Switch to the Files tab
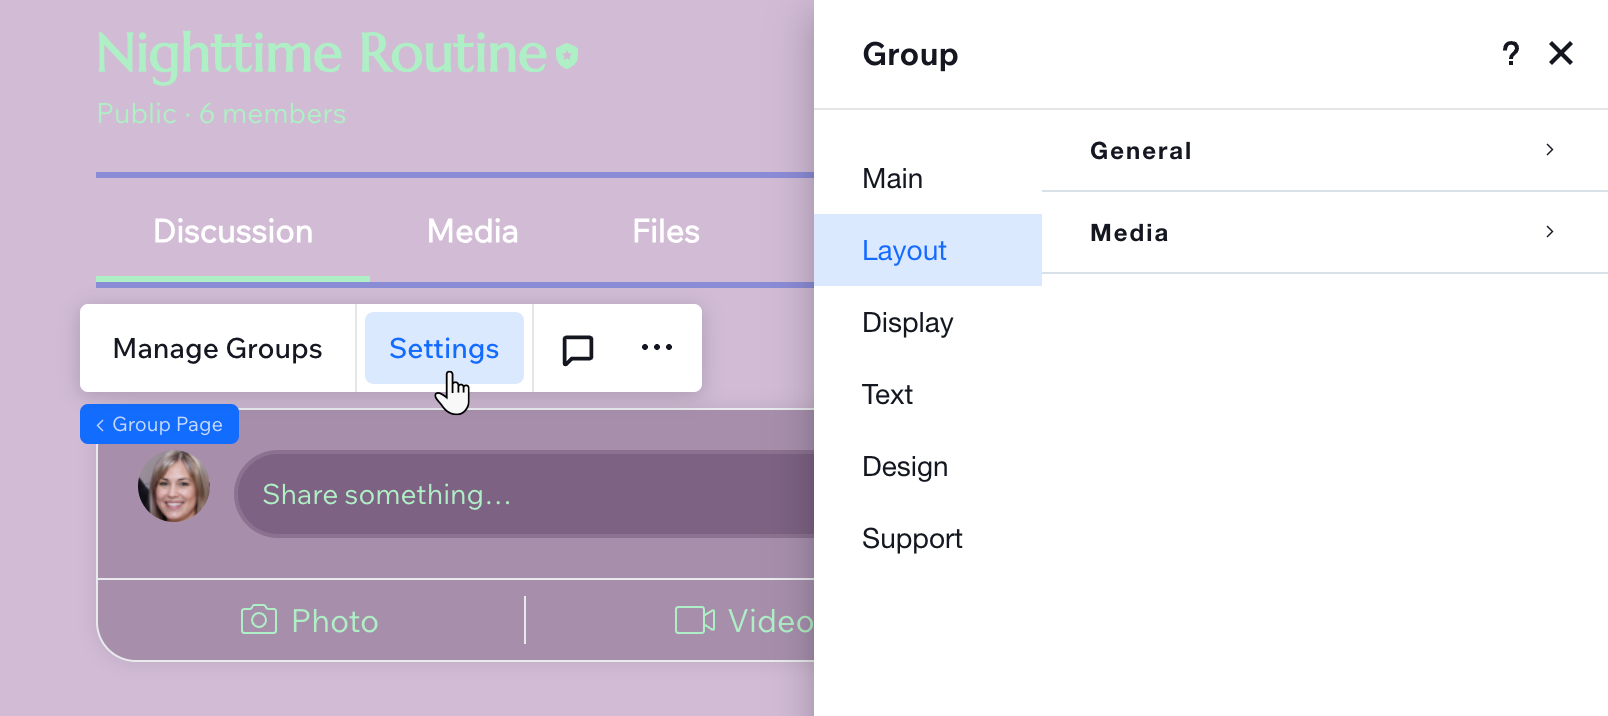Viewport: 1608px width, 716px height. tap(665, 232)
